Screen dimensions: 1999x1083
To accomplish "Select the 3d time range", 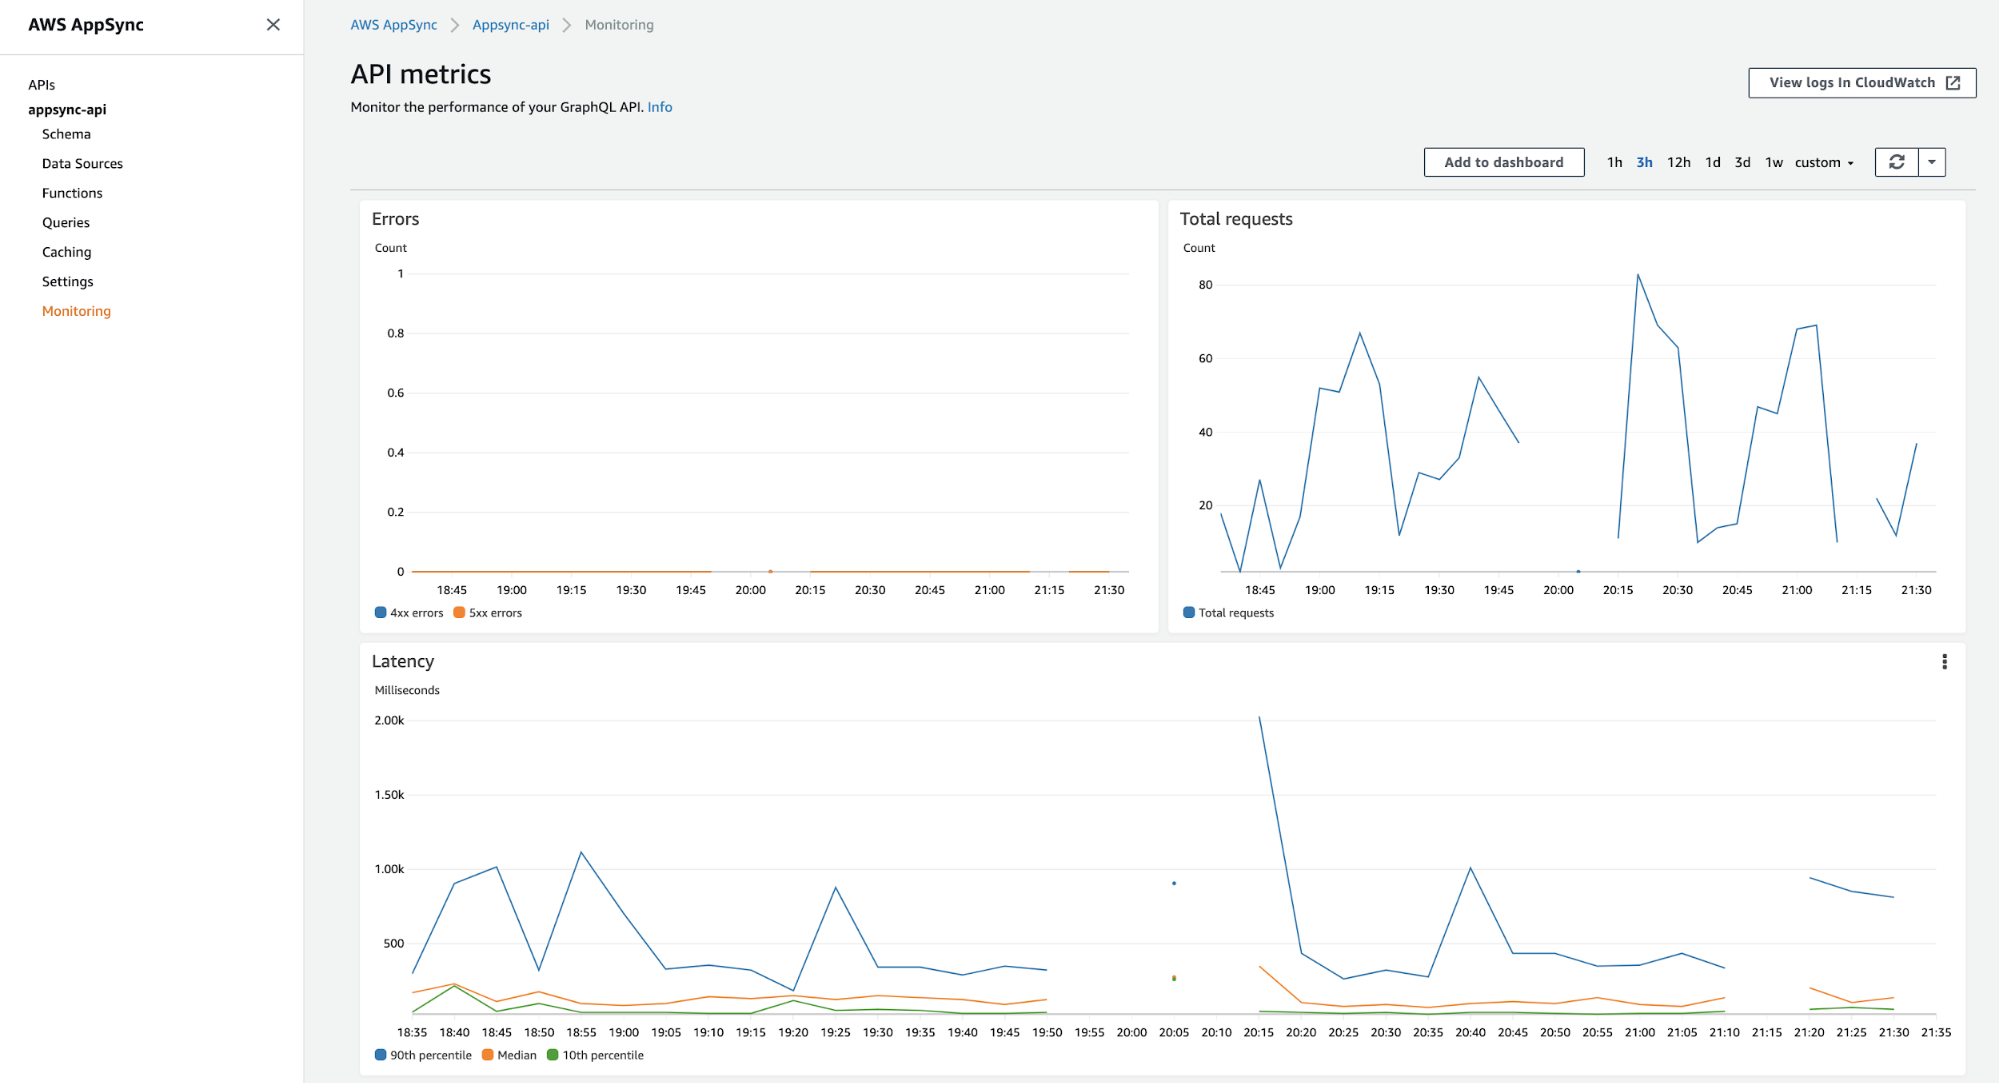I will click(1742, 162).
